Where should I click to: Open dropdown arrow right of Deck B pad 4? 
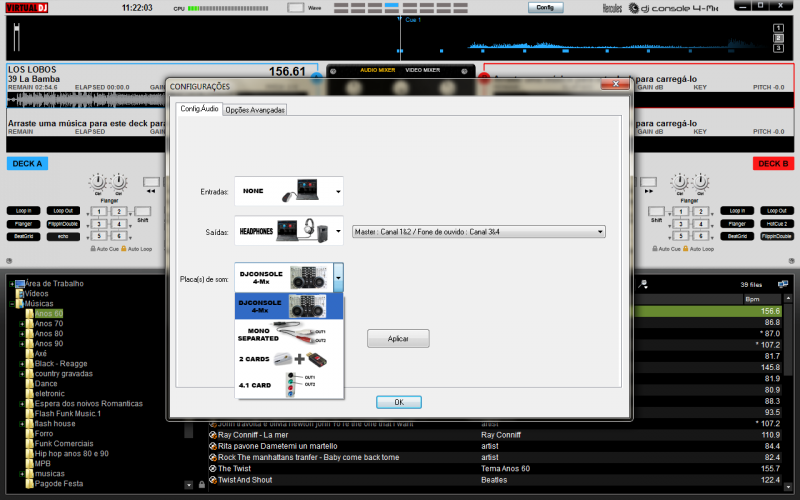pos(711,226)
